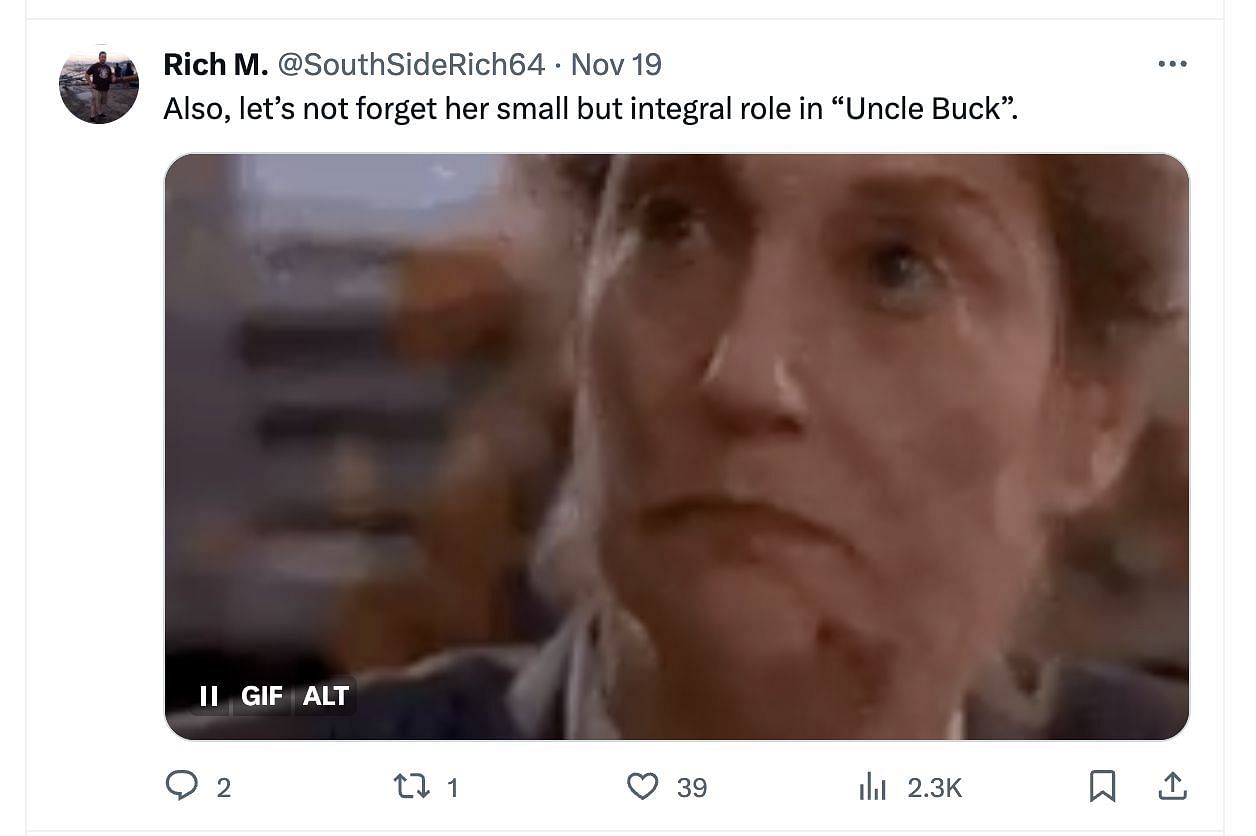Image resolution: width=1256 pixels, height=836 pixels.
Task: Show the ALT description badge
Action: 325,695
